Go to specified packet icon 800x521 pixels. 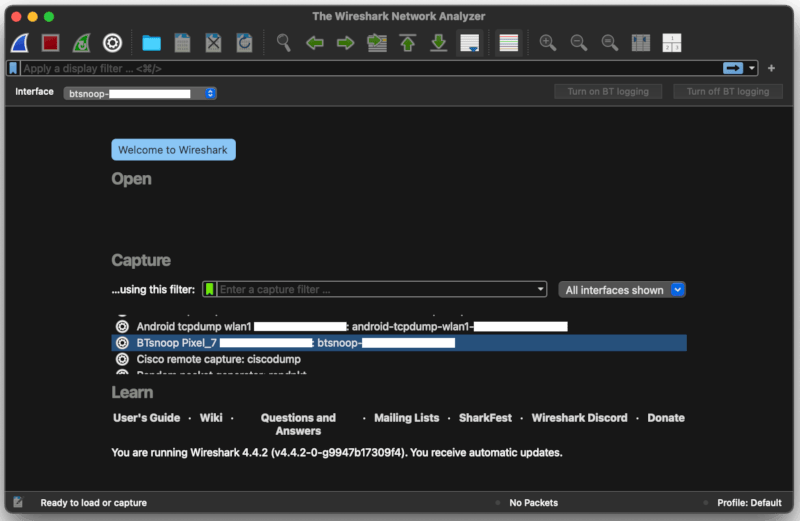[377, 43]
